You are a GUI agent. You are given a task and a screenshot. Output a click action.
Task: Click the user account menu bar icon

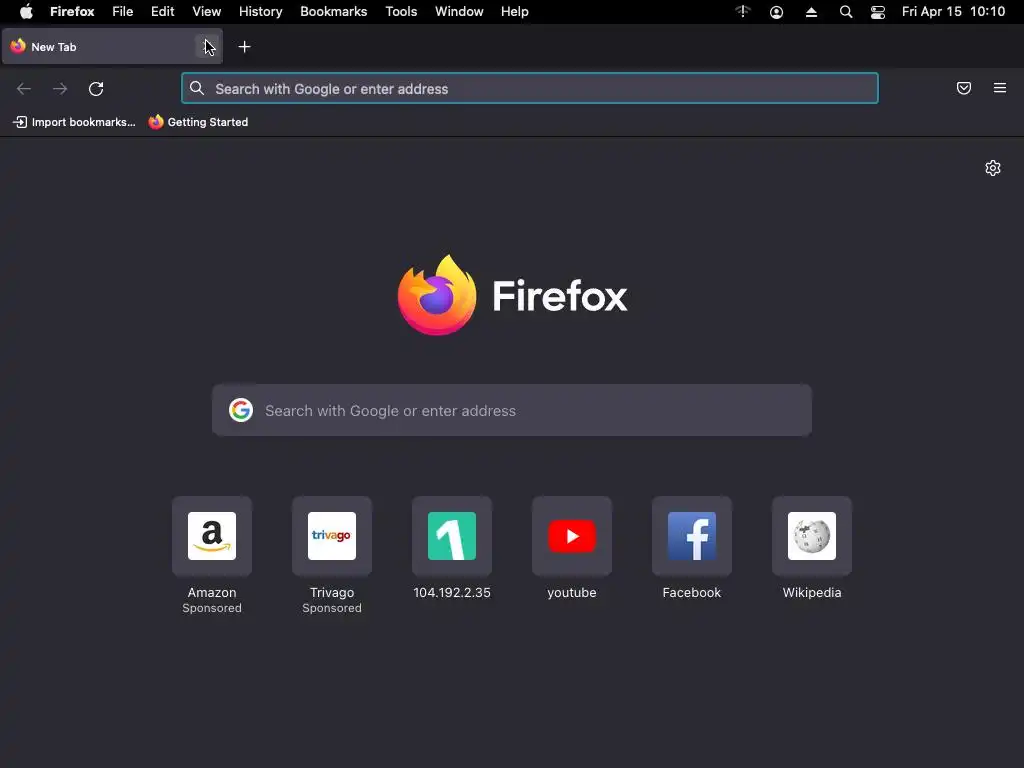[x=776, y=12]
